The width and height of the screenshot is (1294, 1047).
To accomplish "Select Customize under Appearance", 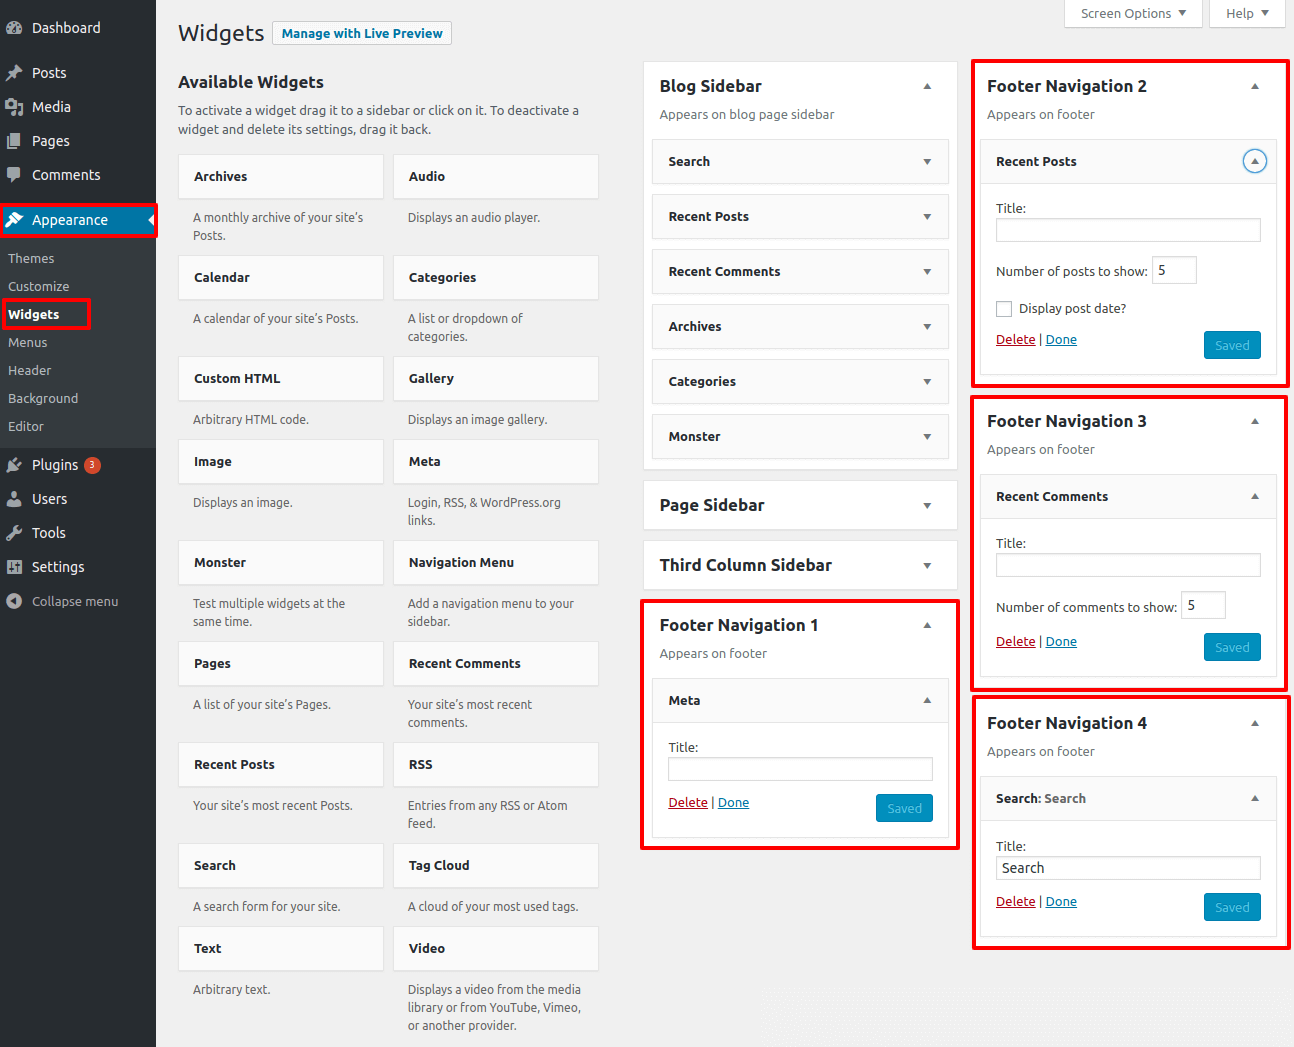I will click(x=39, y=287).
